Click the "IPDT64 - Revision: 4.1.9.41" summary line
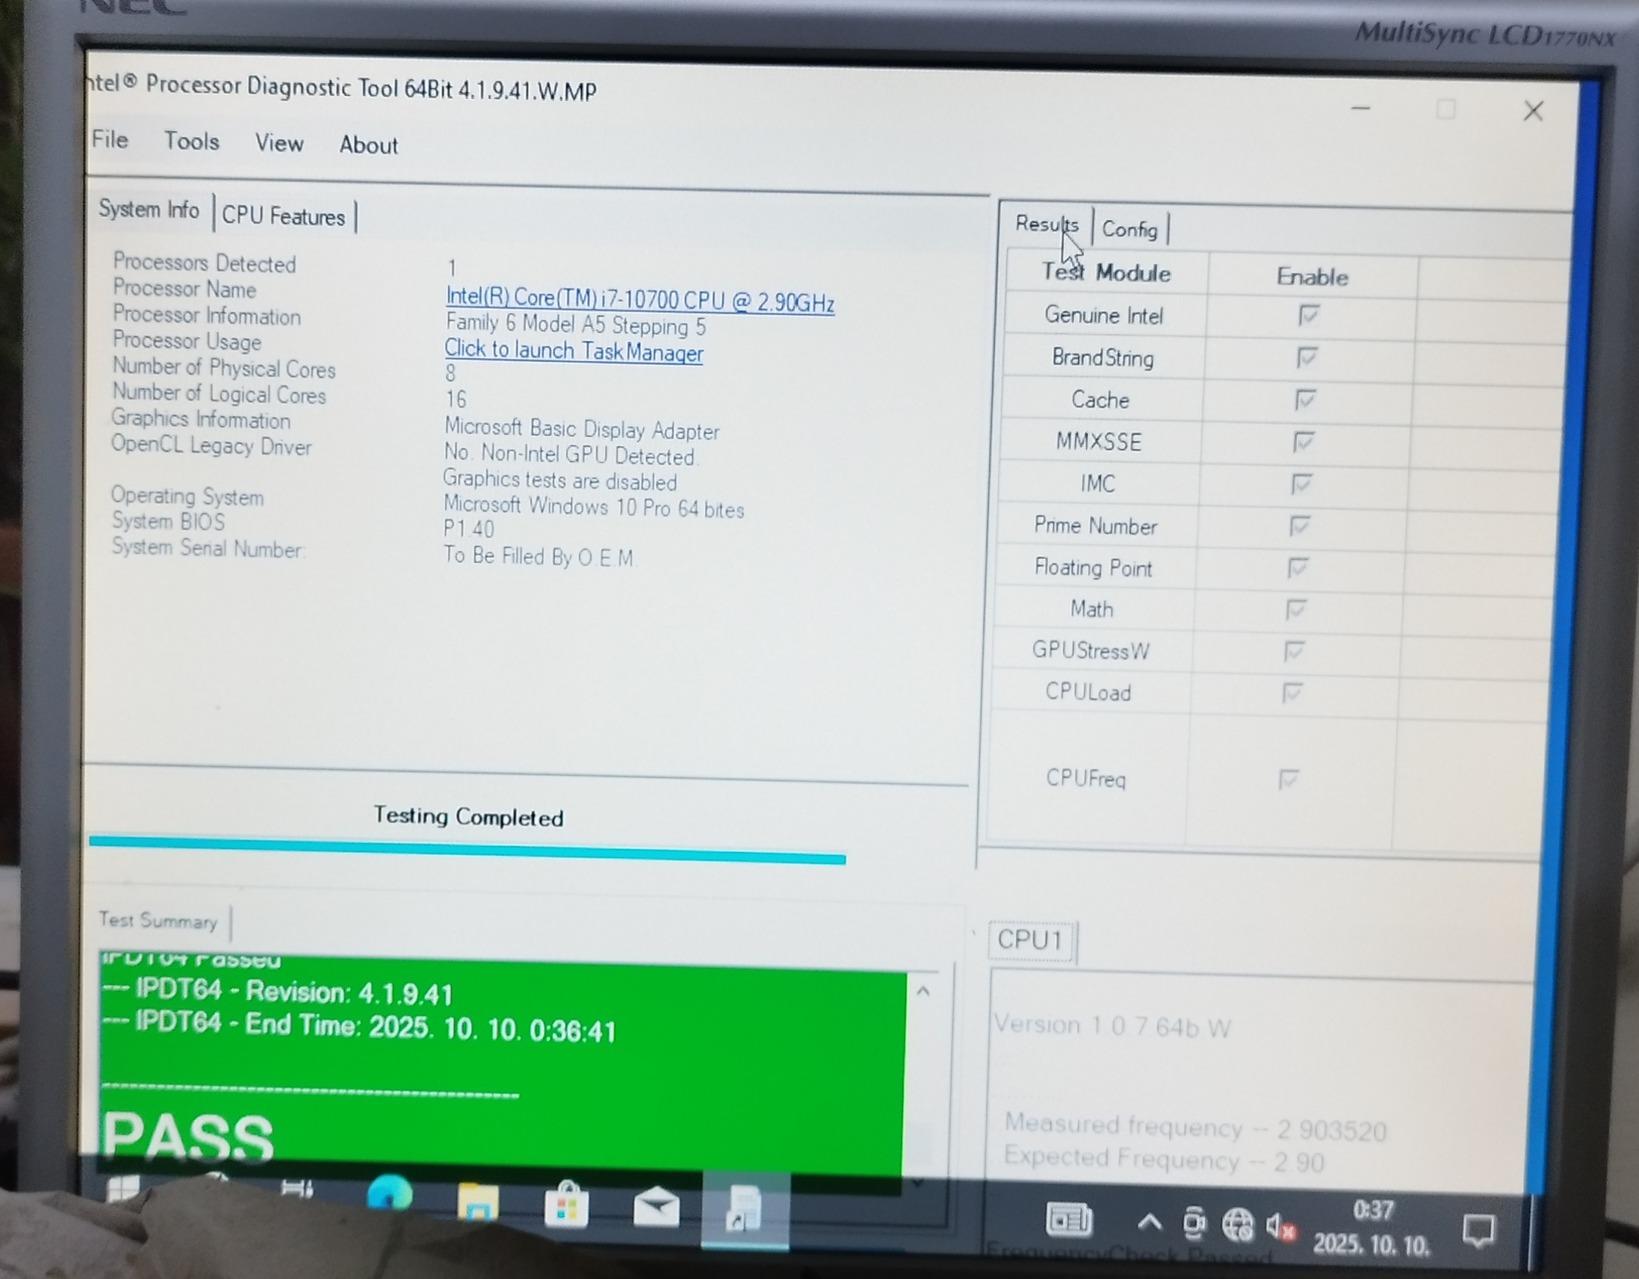The width and height of the screenshot is (1639, 1279). point(278,993)
